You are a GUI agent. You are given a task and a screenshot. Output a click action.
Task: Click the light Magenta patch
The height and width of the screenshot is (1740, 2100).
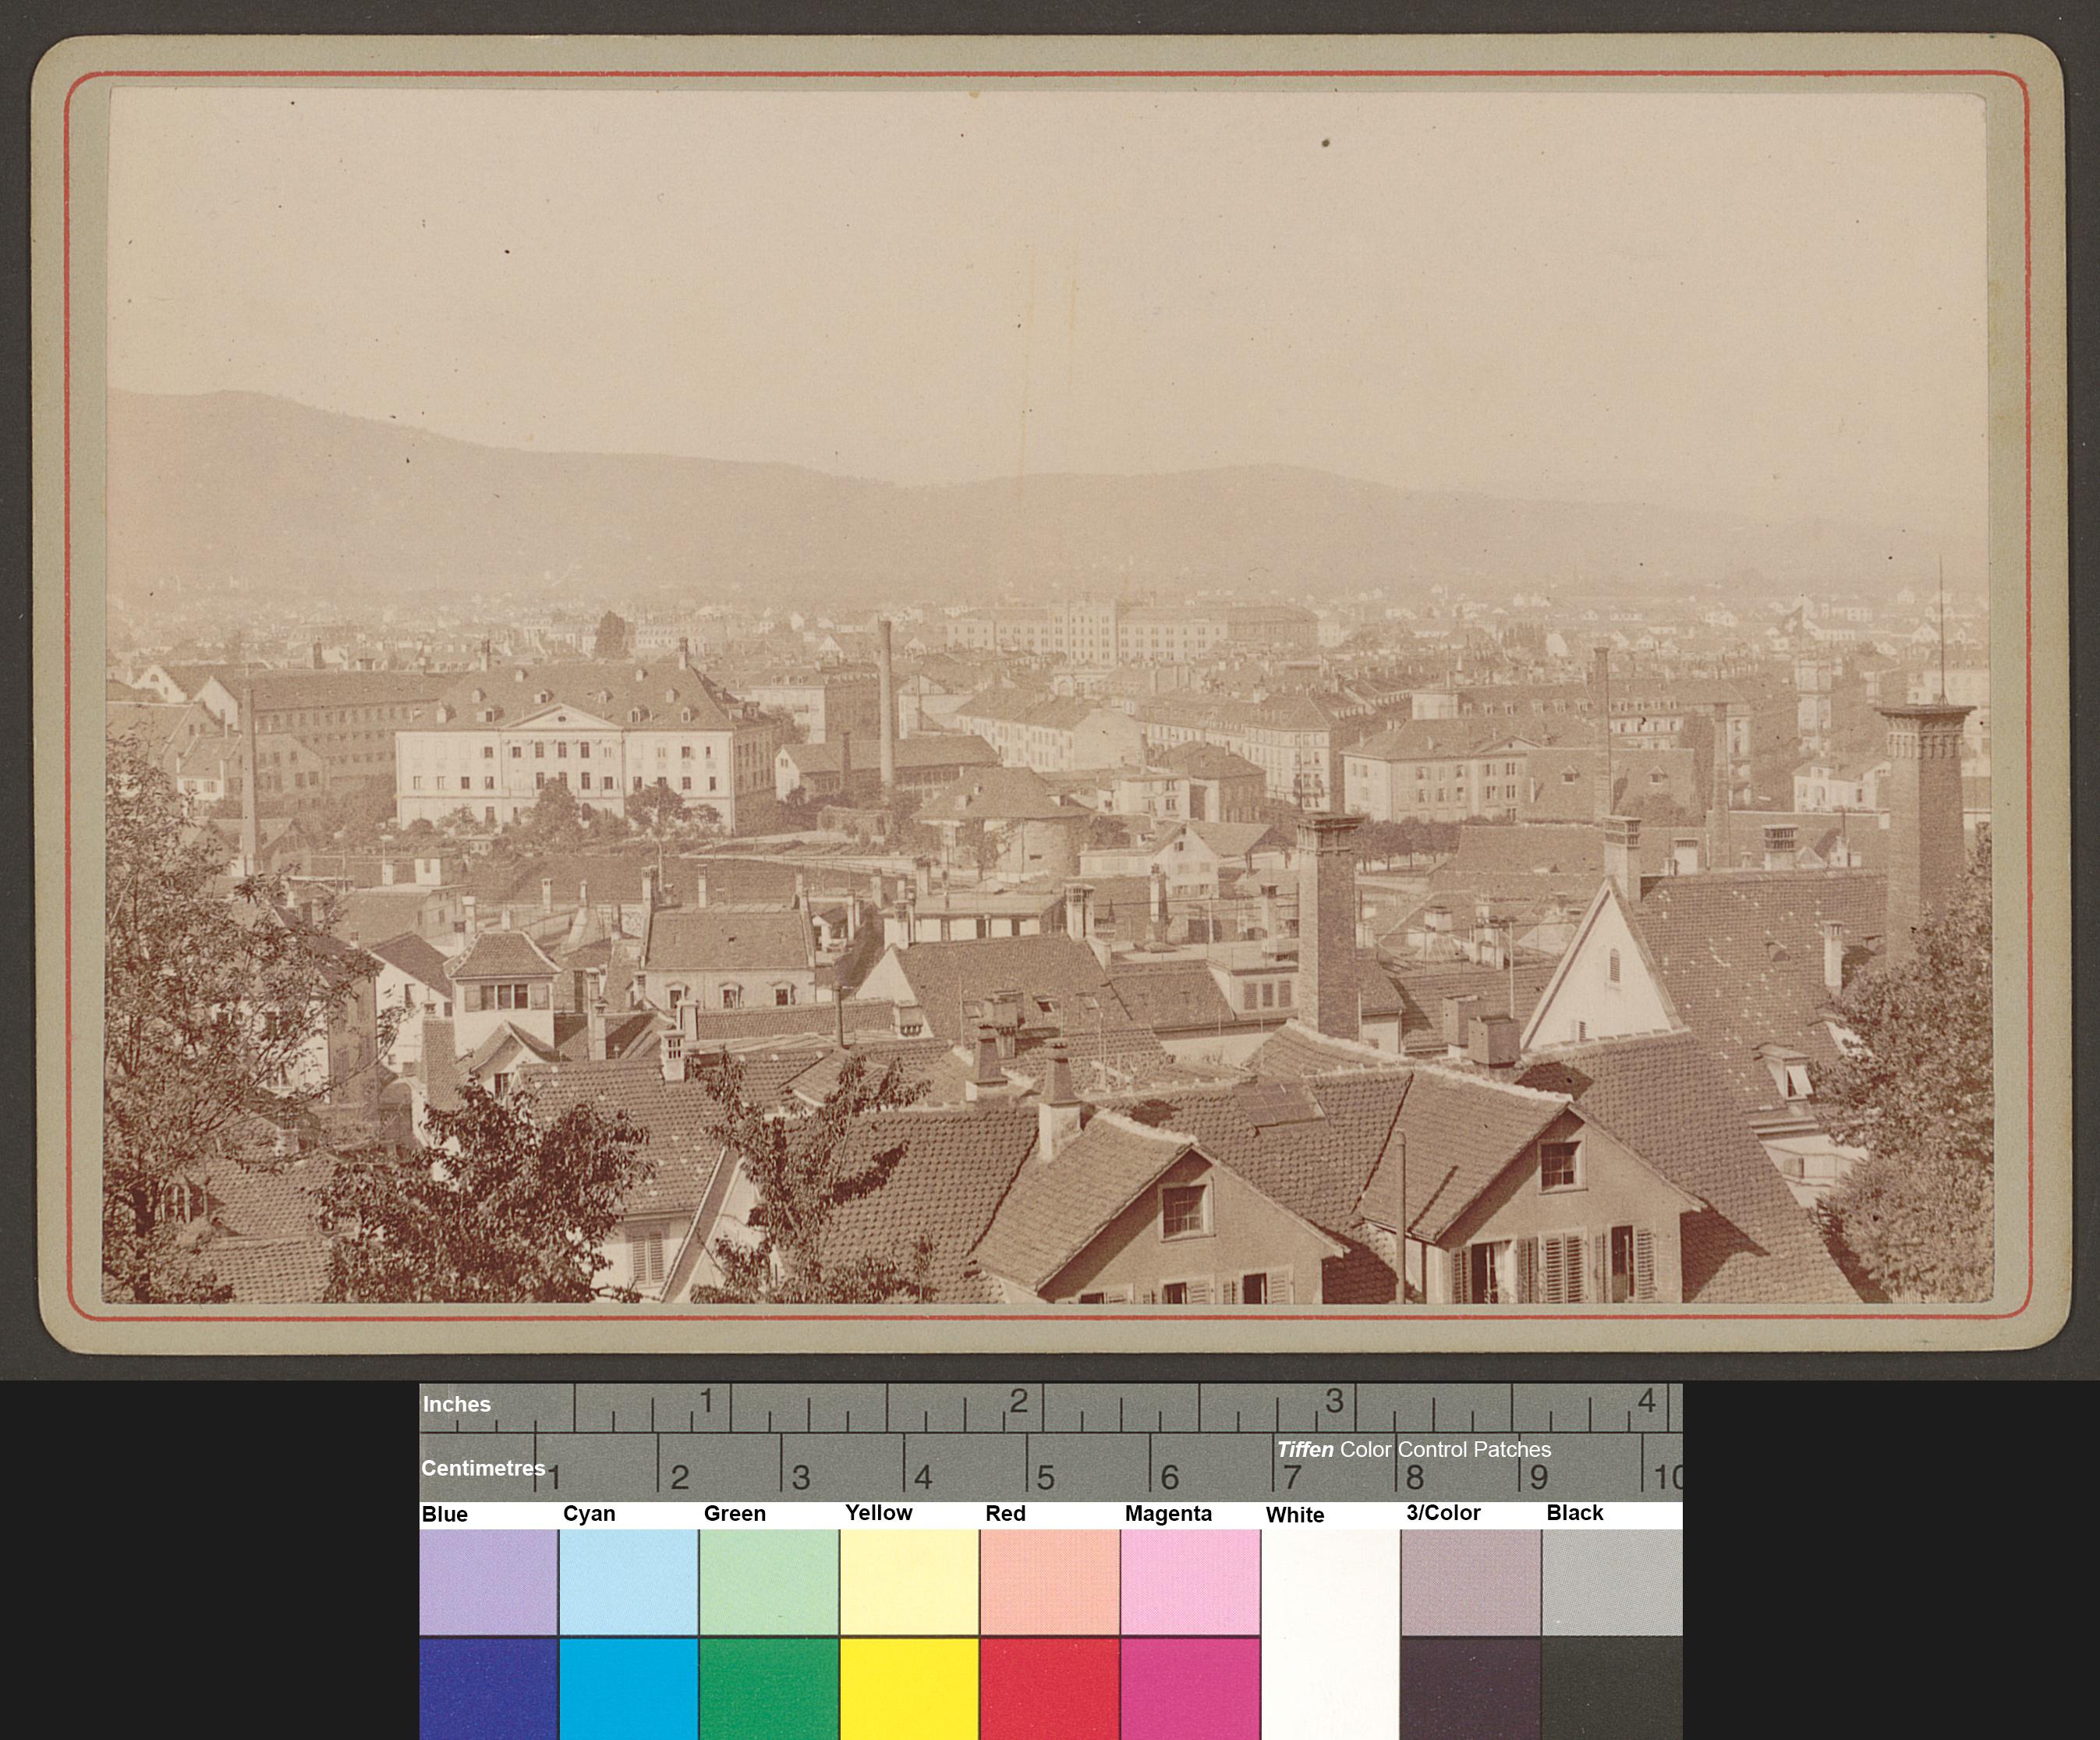(x=1190, y=1581)
